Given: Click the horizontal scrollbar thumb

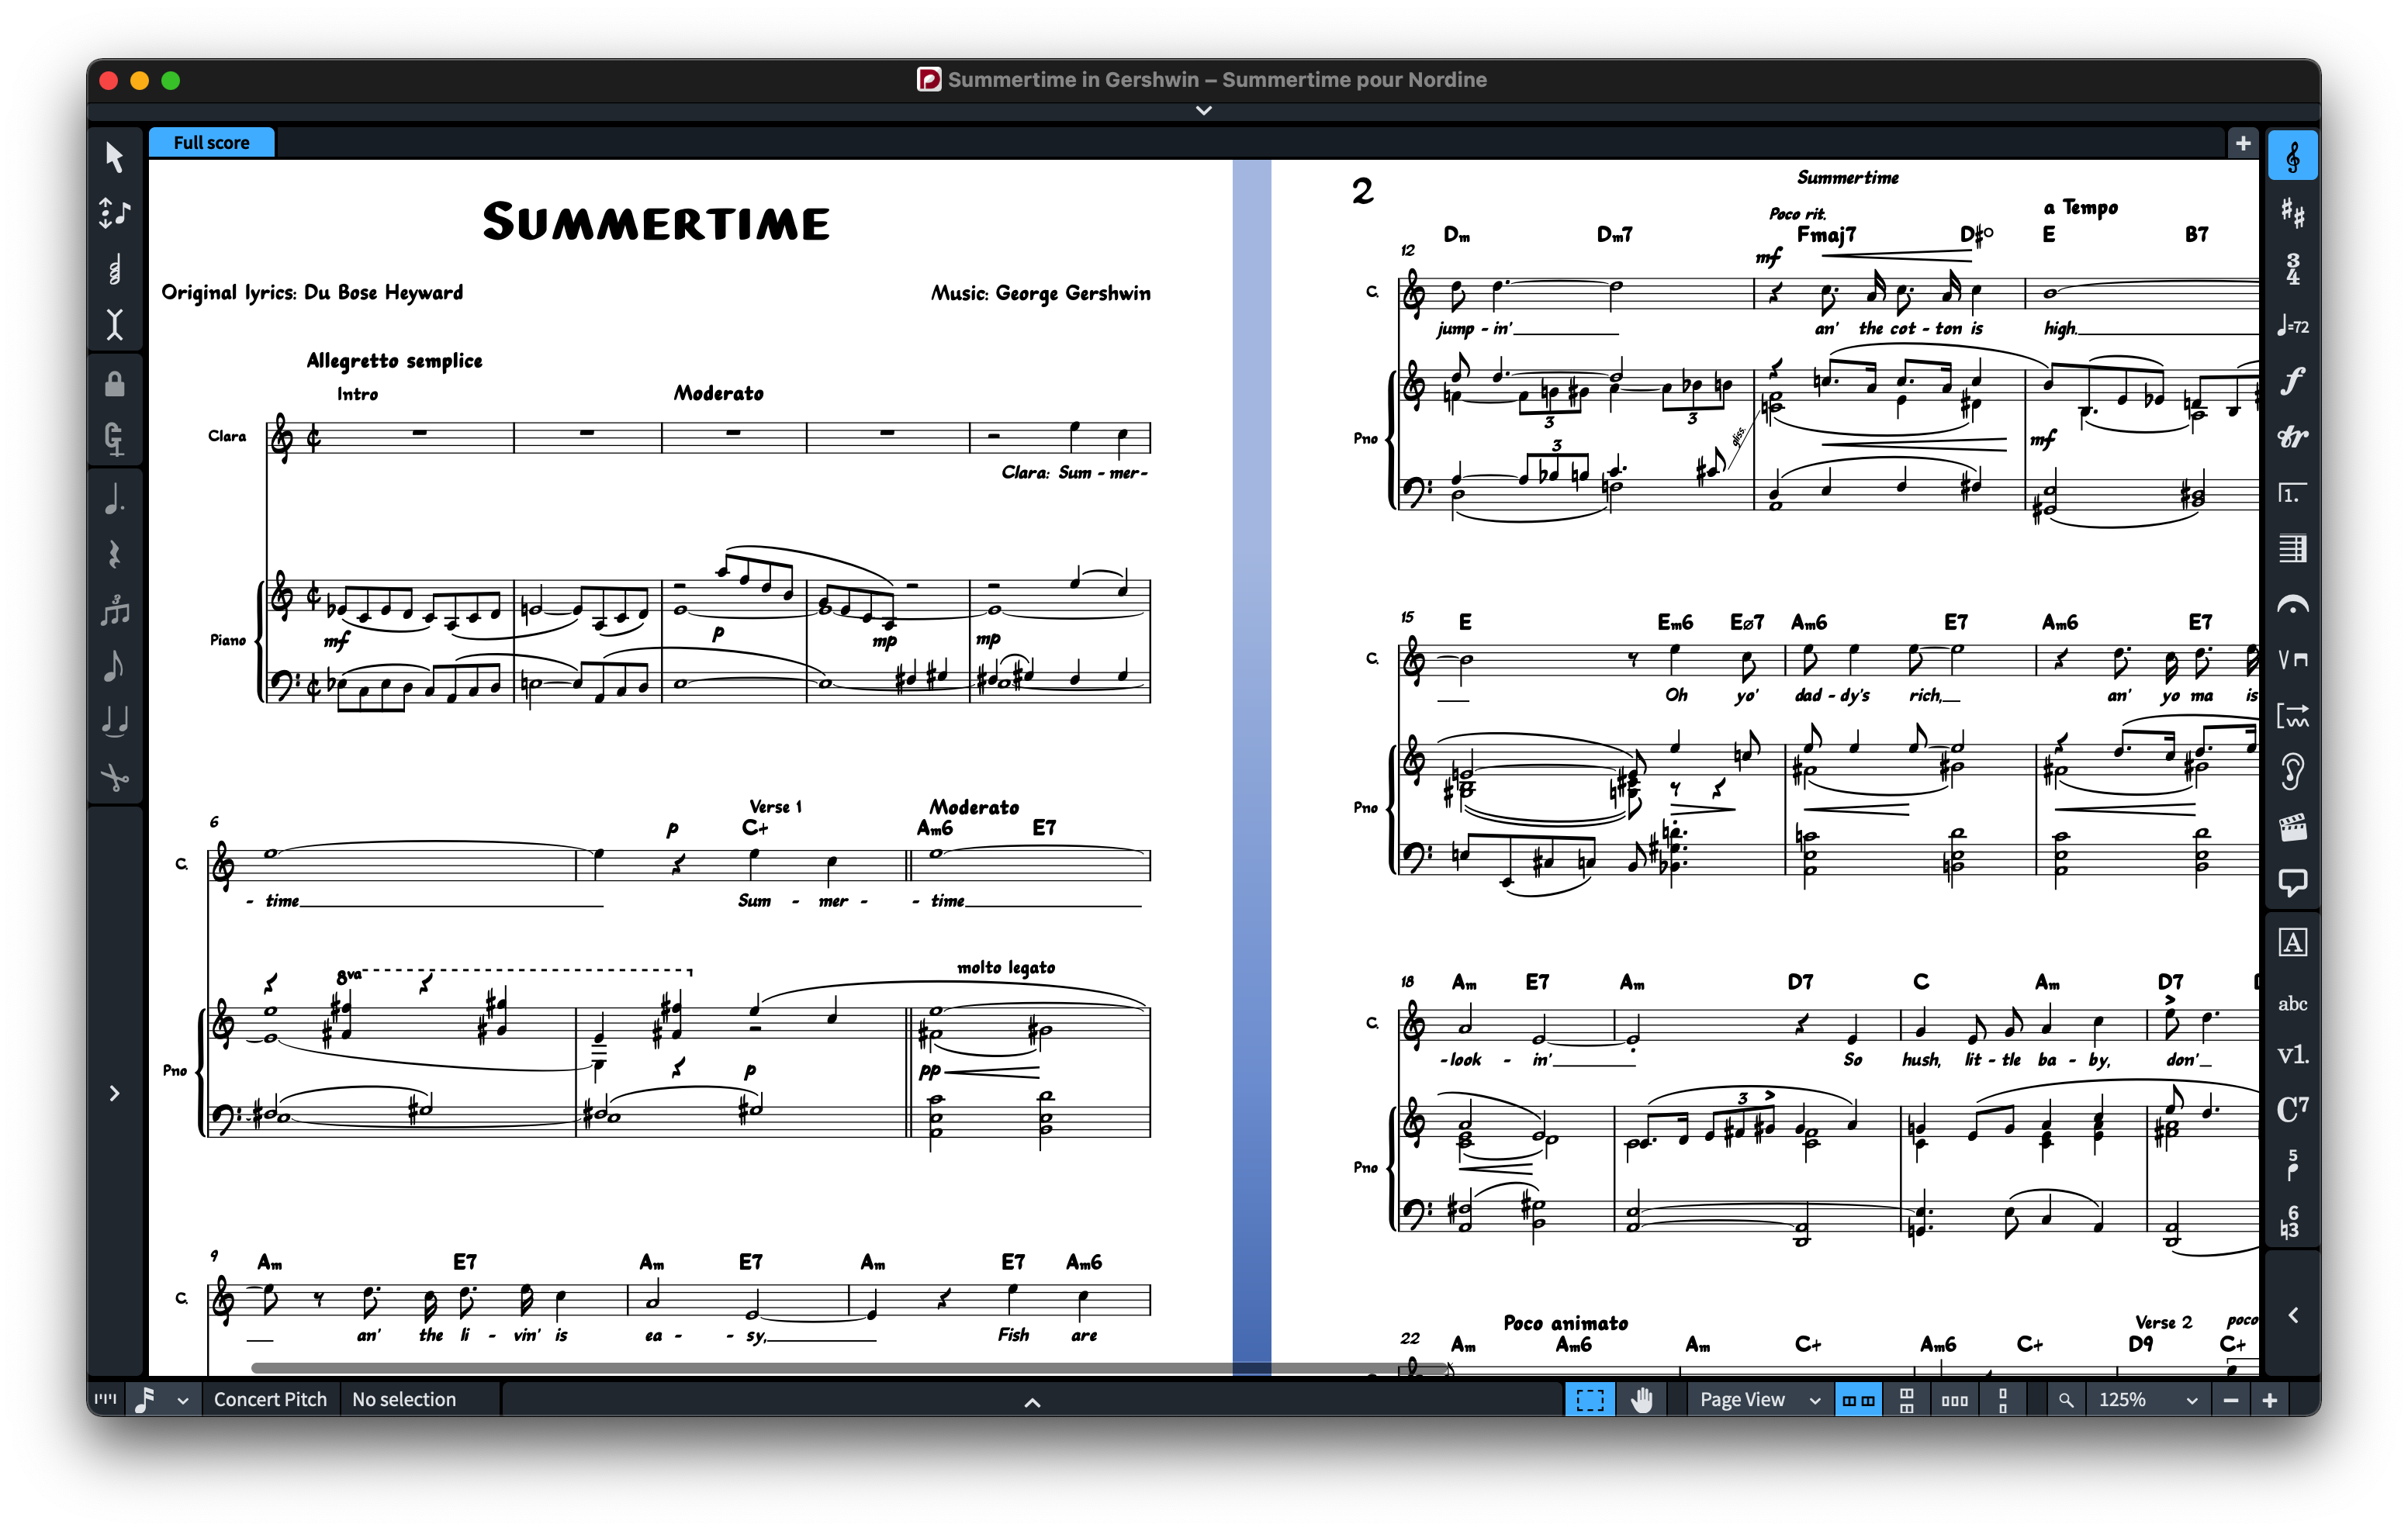Looking at the screenshot, I should click(849, 1367).
